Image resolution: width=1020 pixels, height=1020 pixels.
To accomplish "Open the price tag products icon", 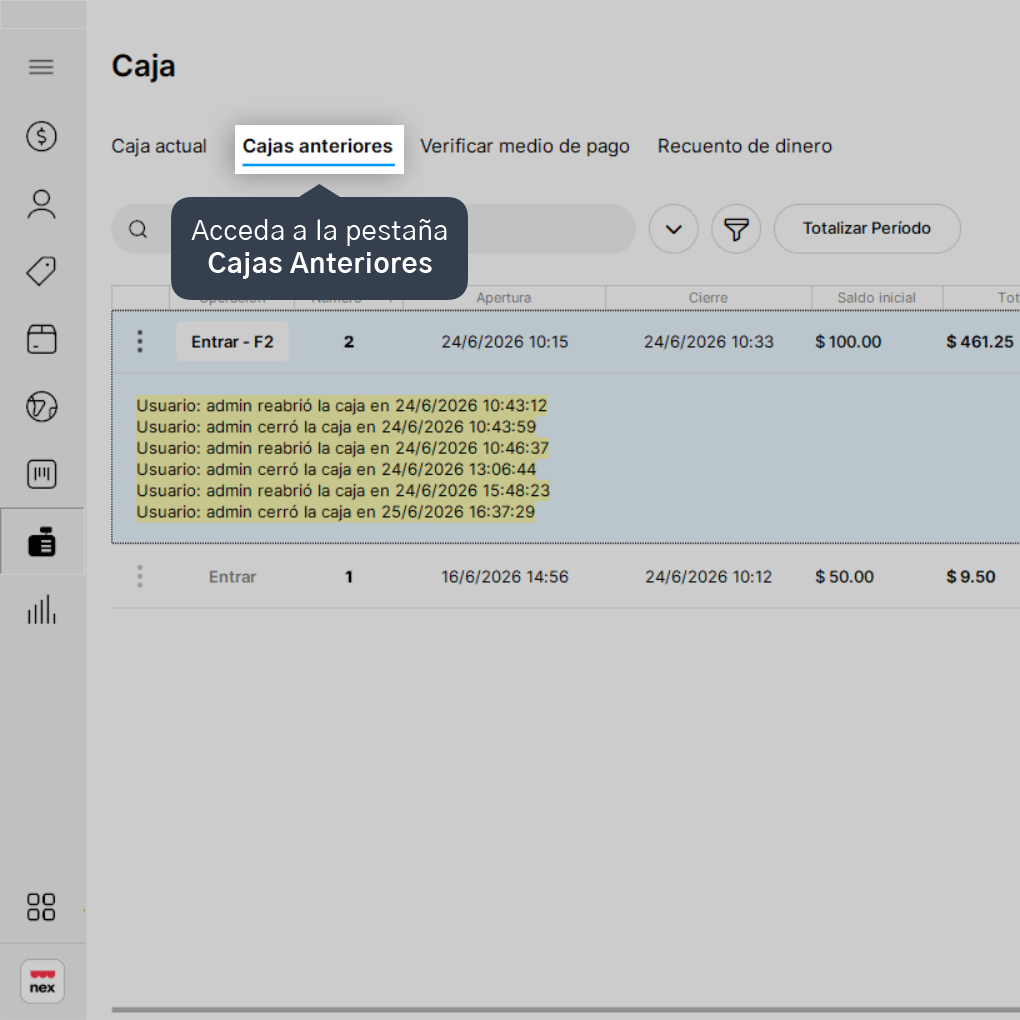I will tap(41, 271).
